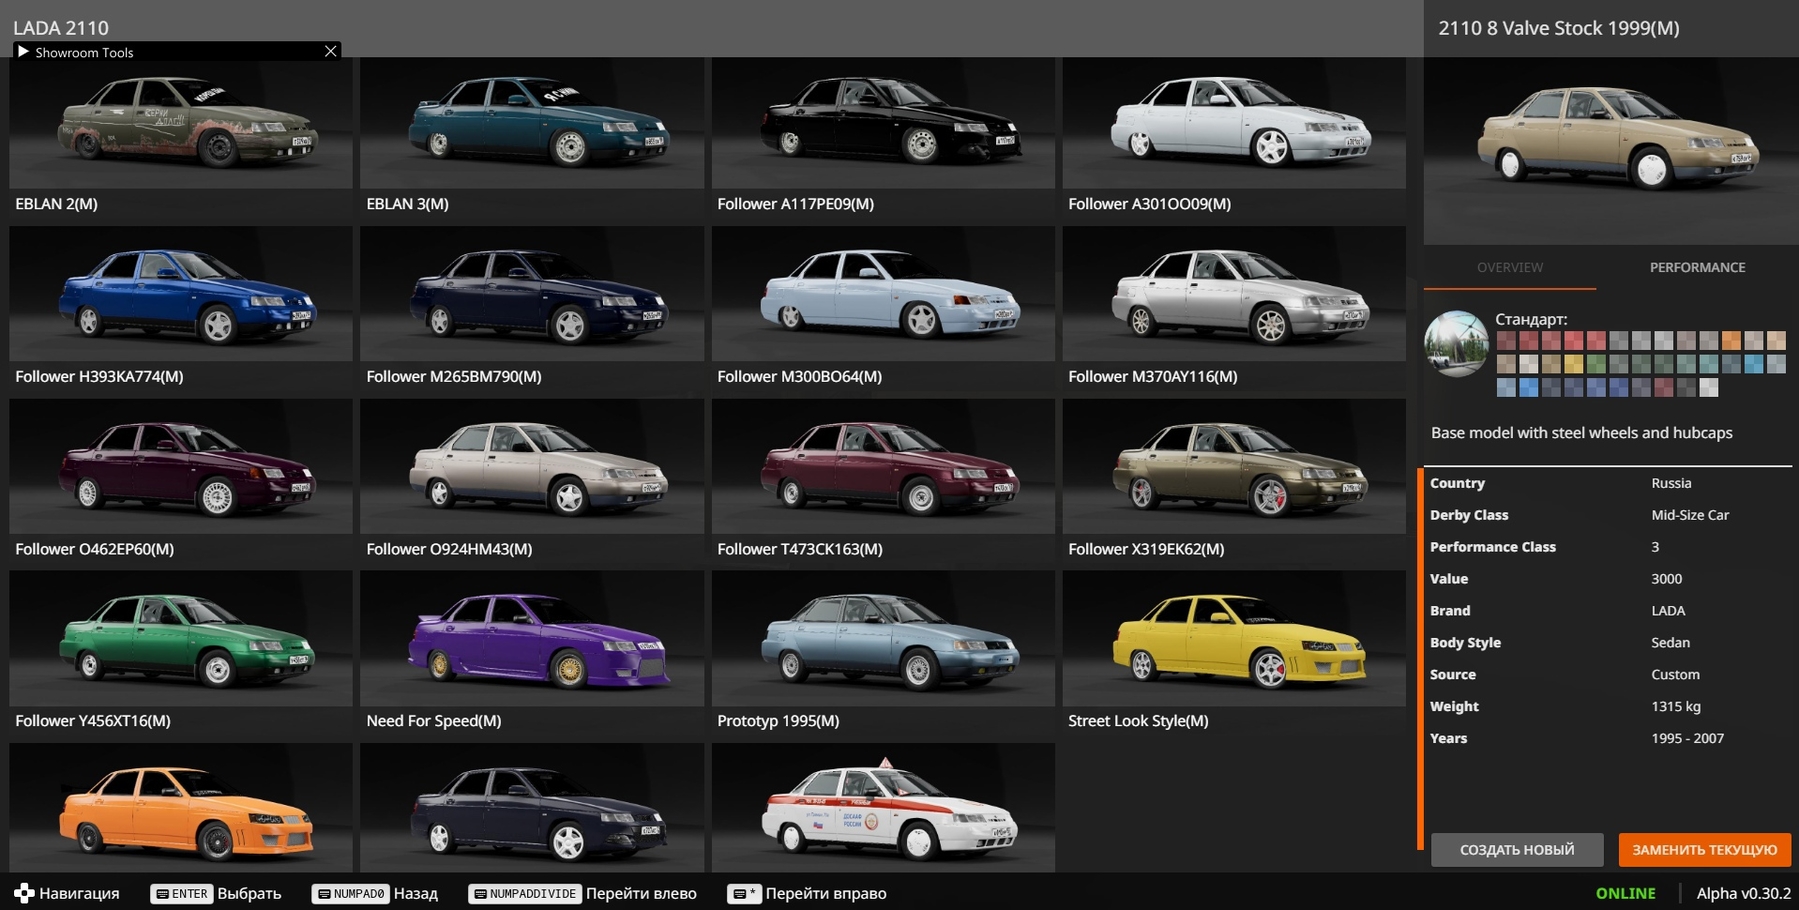Choose the yellow paint color swatch
Screen dimensions: 1799x910
1574,364
